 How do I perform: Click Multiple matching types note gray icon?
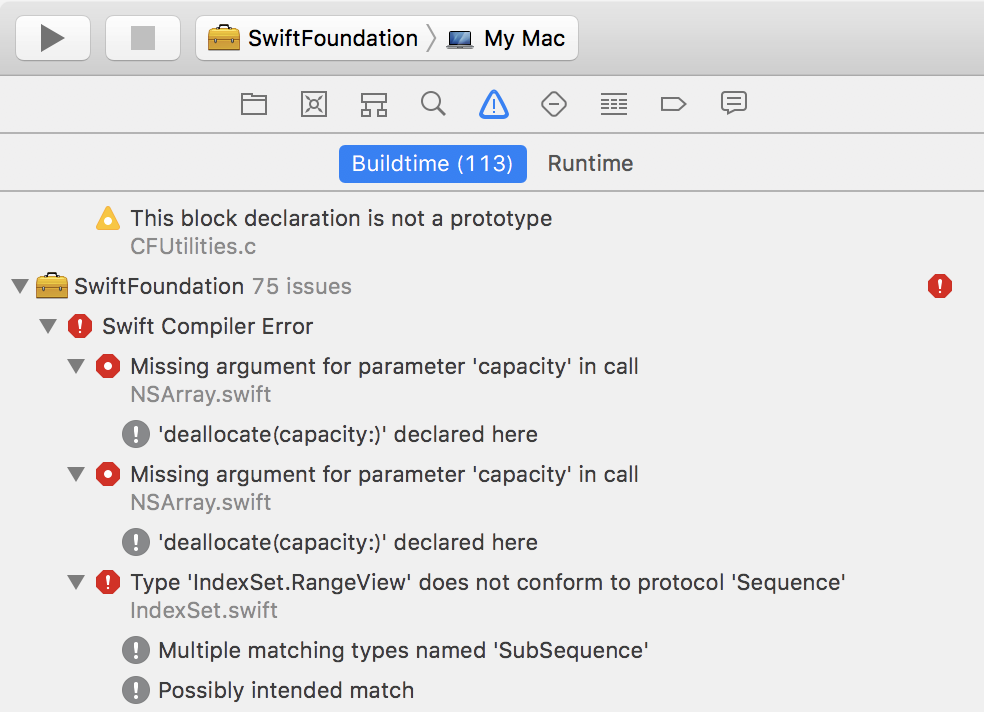tap(136, 650)
